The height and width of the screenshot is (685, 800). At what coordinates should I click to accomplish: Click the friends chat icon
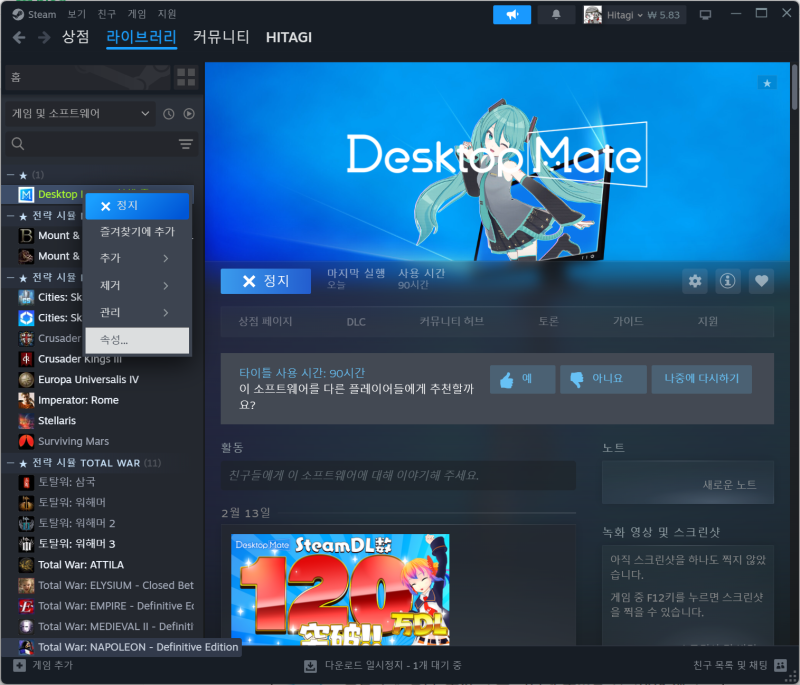(x=781, y=665)
